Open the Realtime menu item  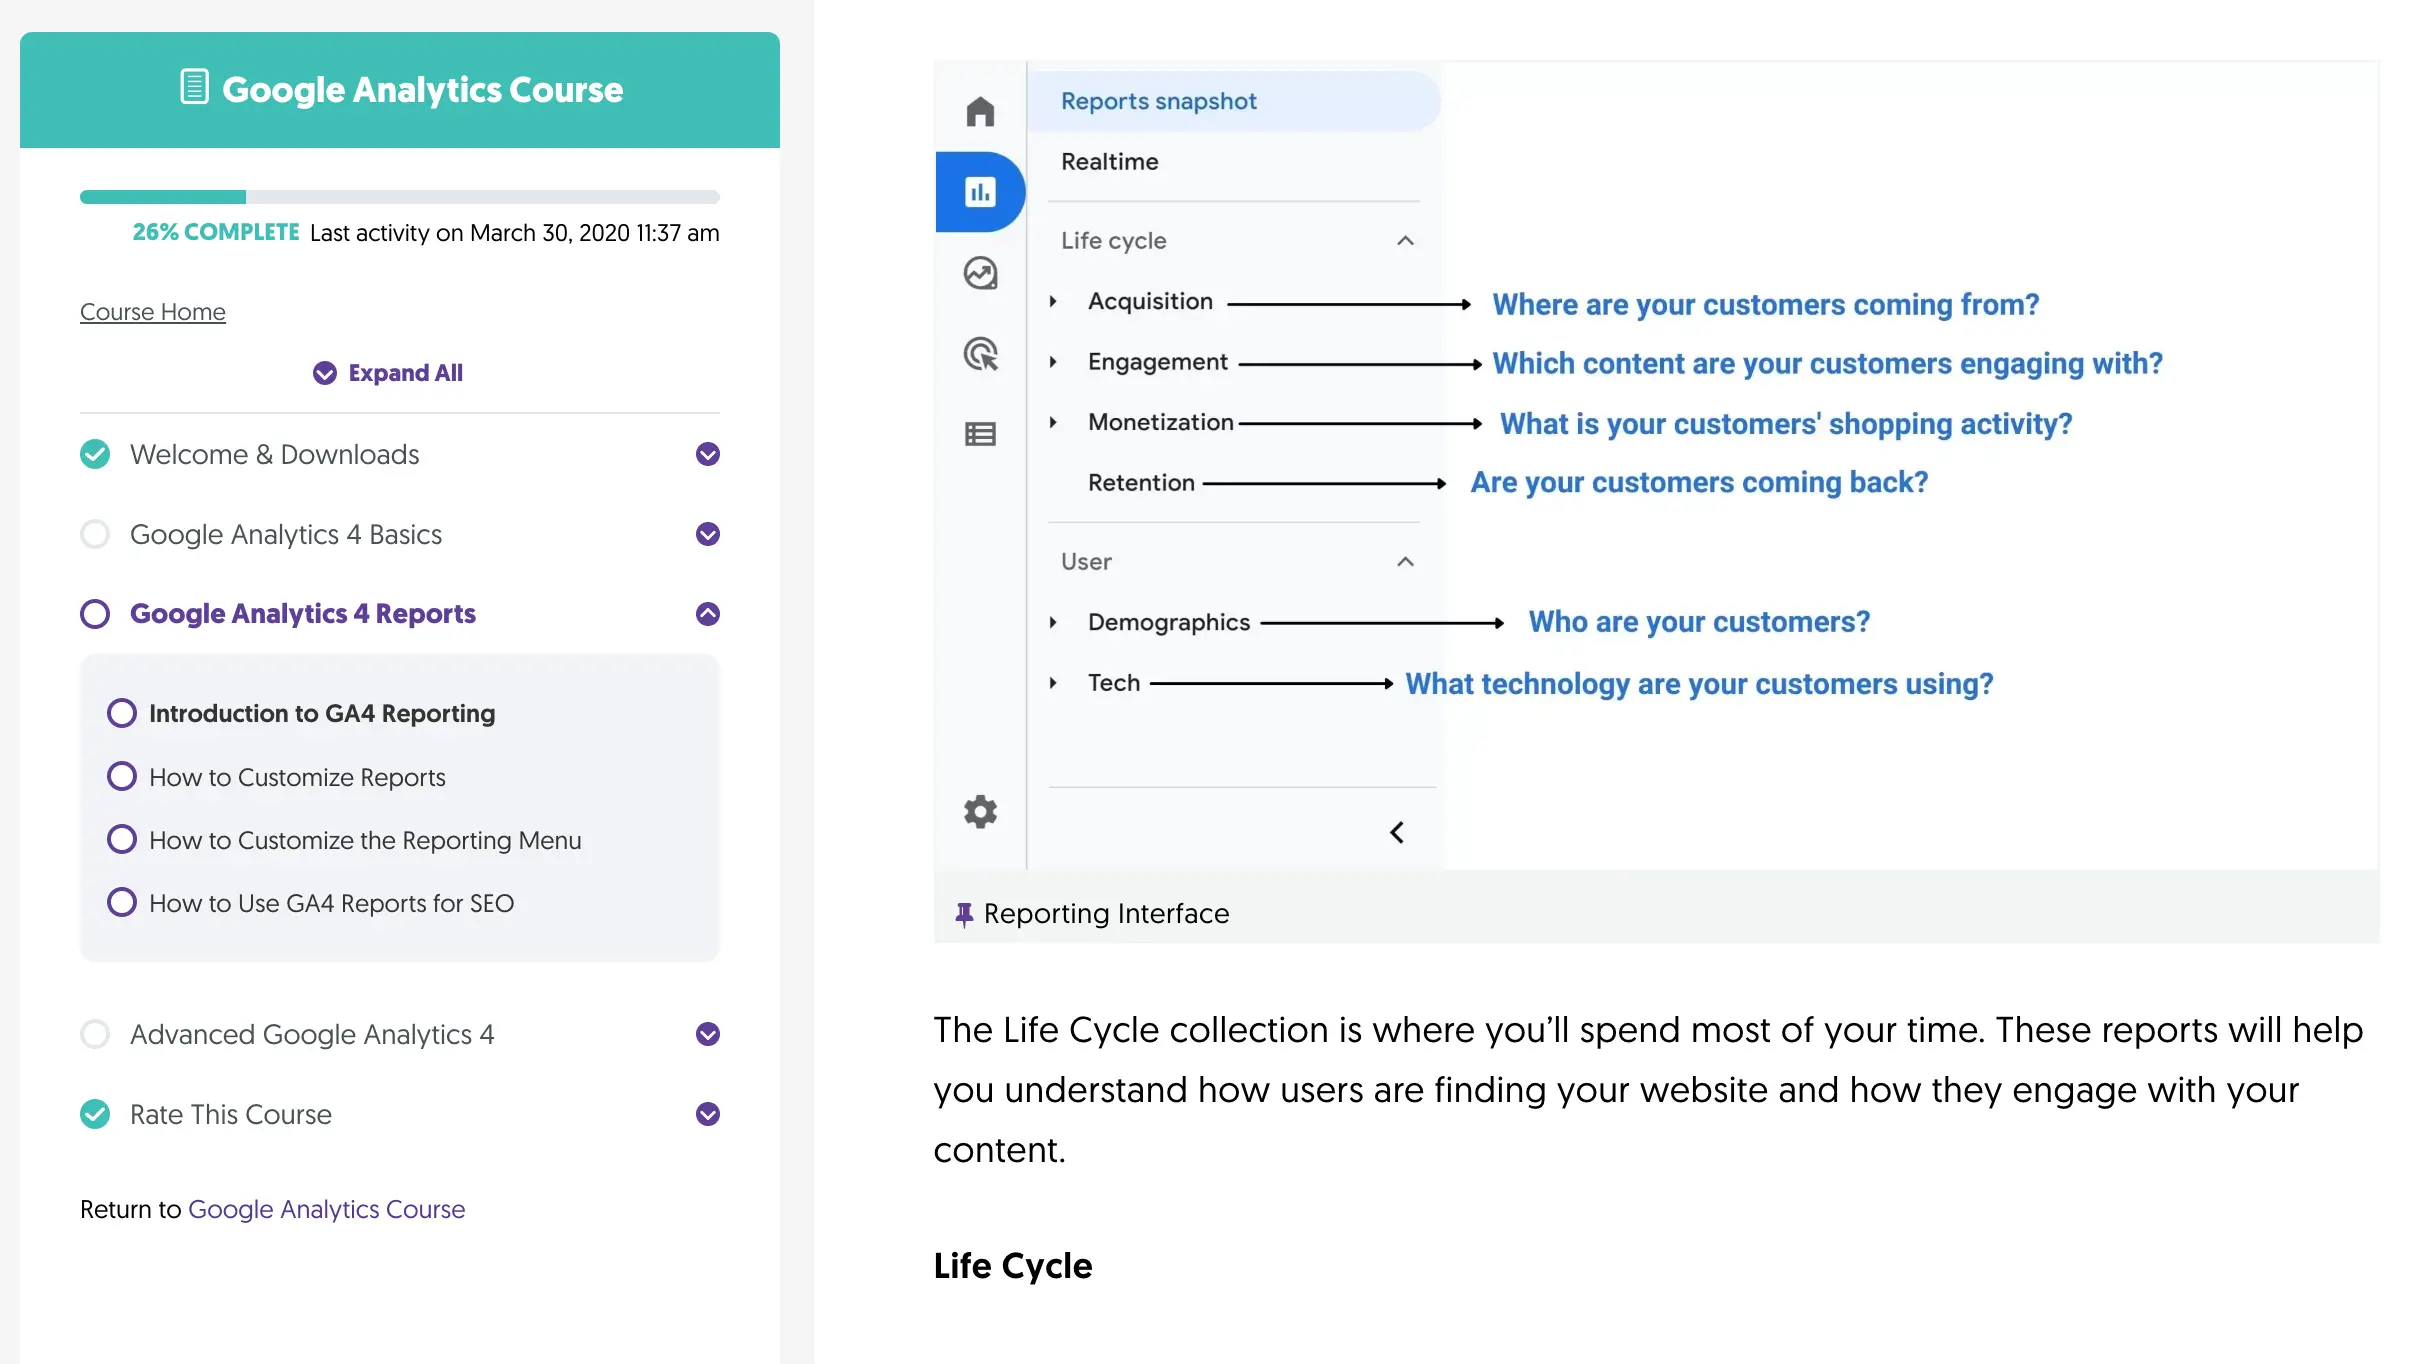click(x=1109, y=161)
